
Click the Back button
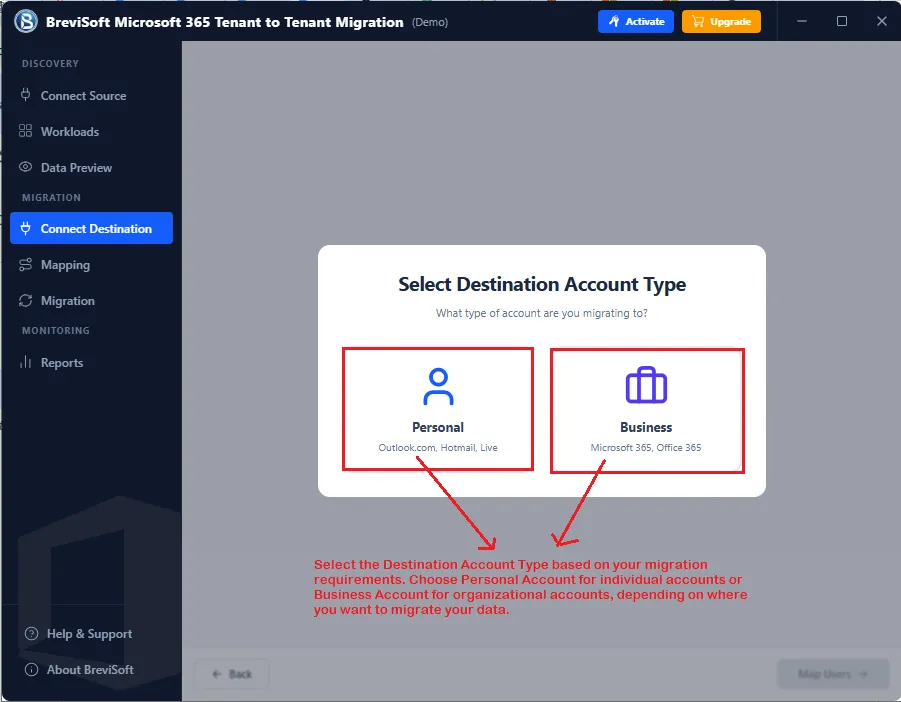[x=232, y=674]
